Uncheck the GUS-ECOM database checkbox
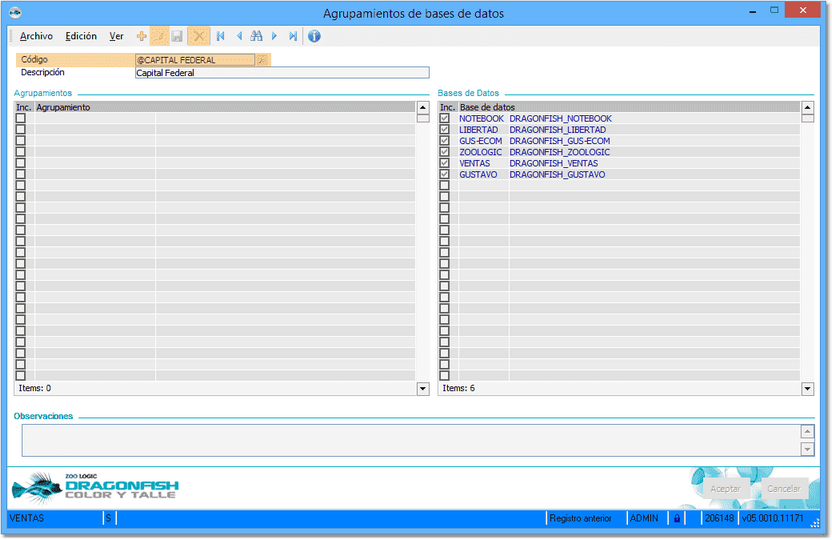The width and height of the screenshot is (832, 540). 445,141
